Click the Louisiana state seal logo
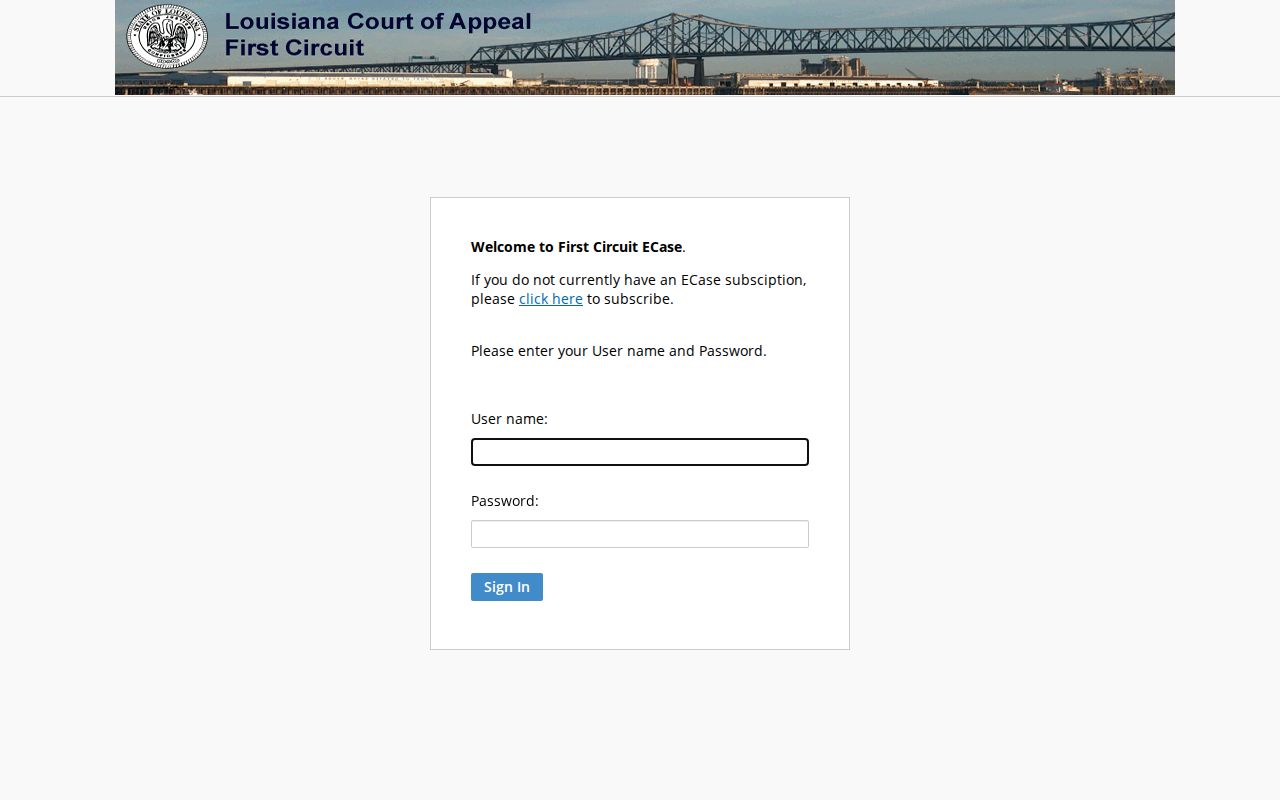Screen dimensions: 1280x800 tap(167, 36)
